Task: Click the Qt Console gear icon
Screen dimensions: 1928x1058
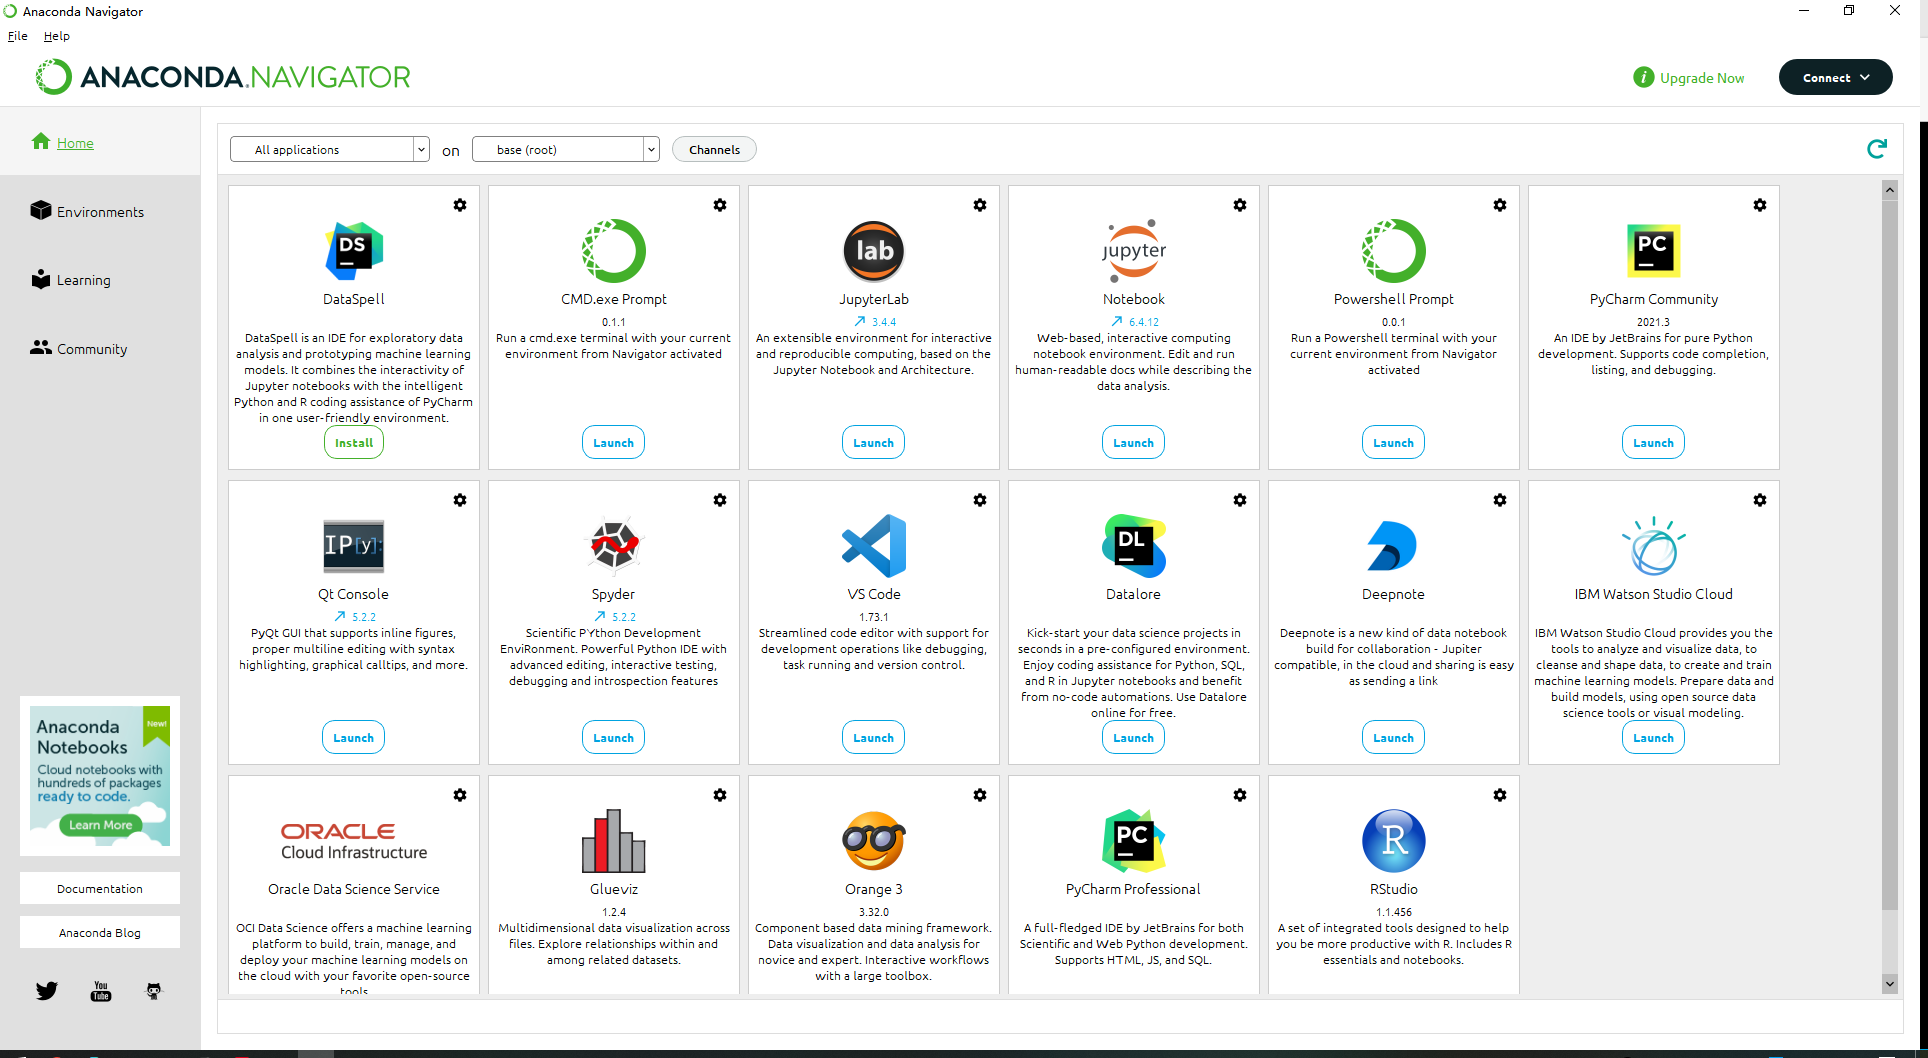Action: (460, 500)
